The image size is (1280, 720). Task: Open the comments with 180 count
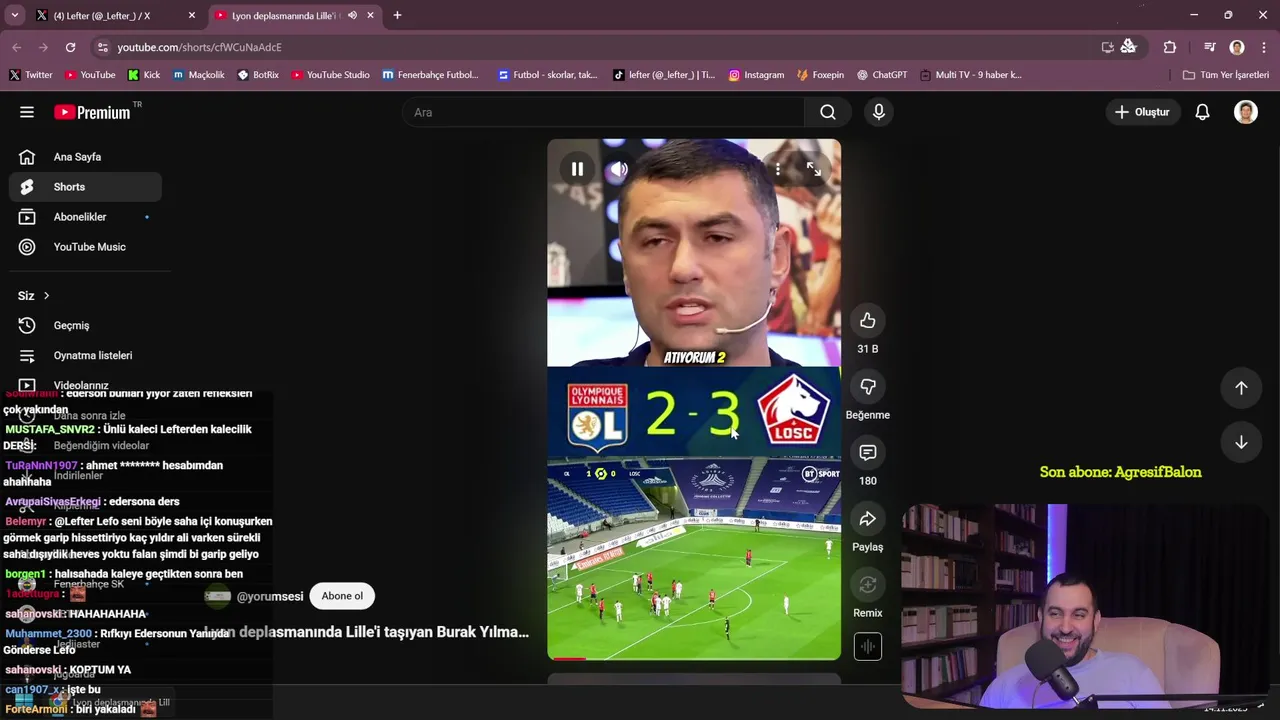[867, 453]
